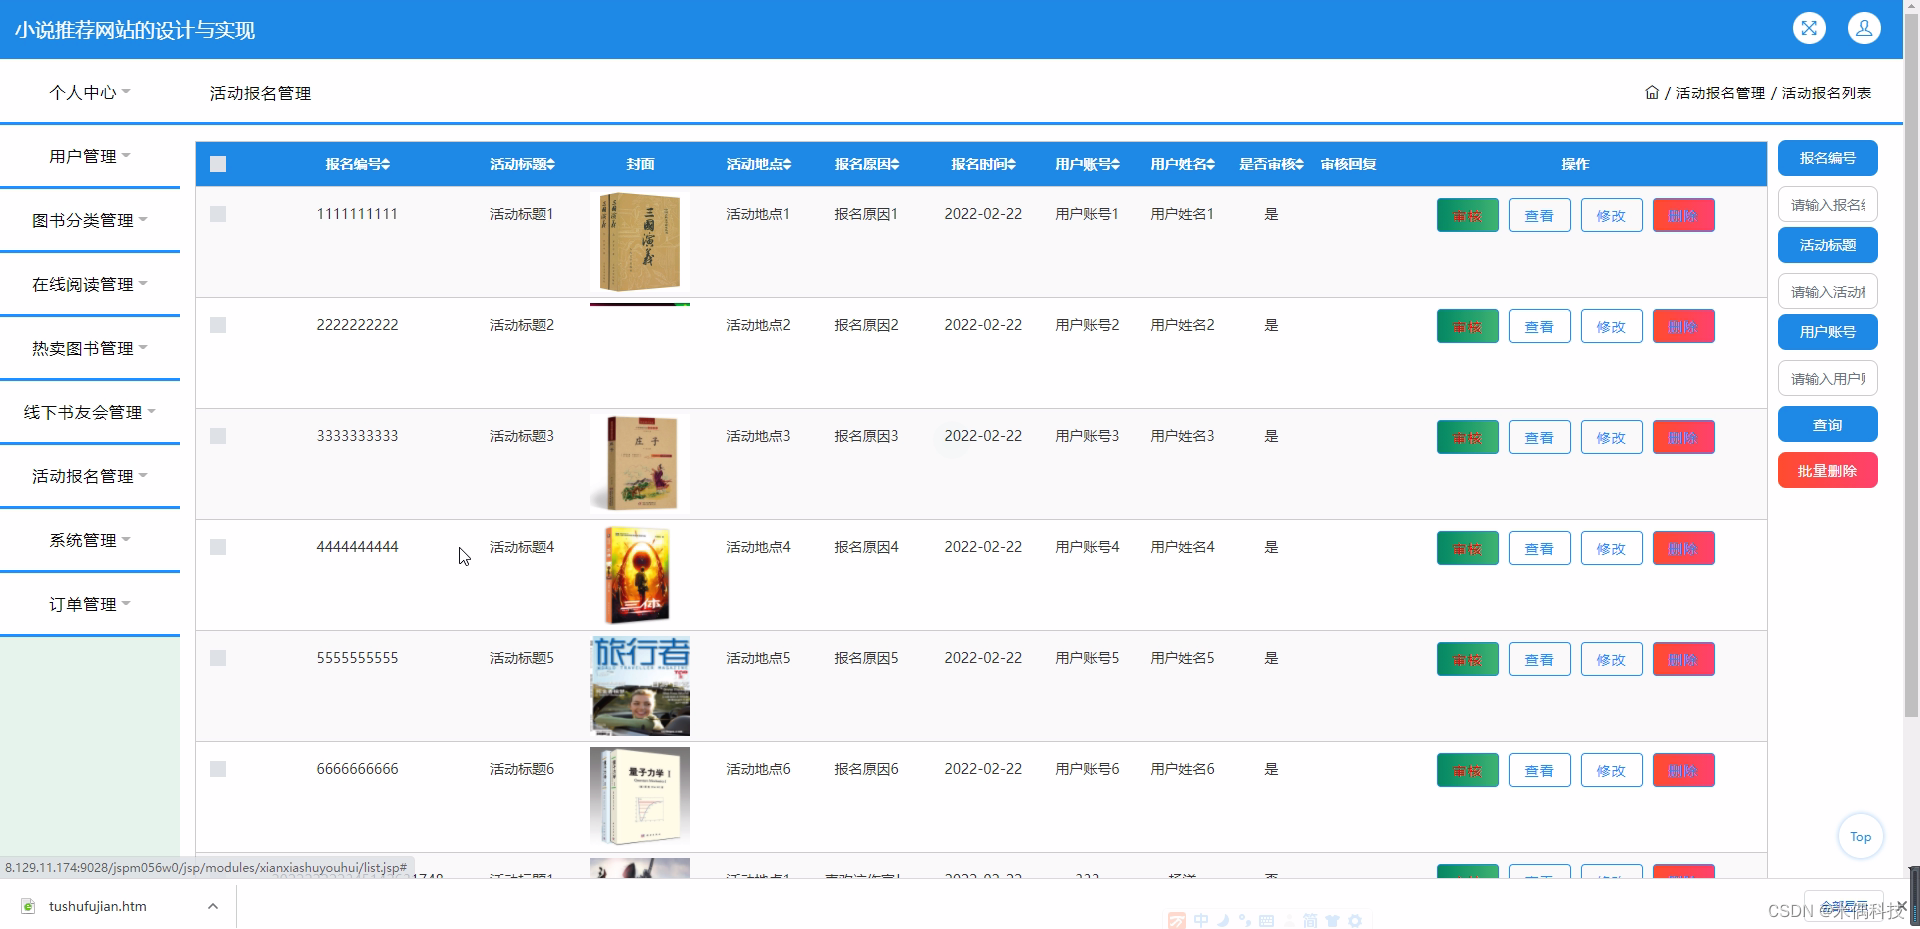Image resolution: width=1920 pixels, height=929 pixels.
Task: Expand the 图书分类管理 sidebar menu
Action: coord(90,220)
